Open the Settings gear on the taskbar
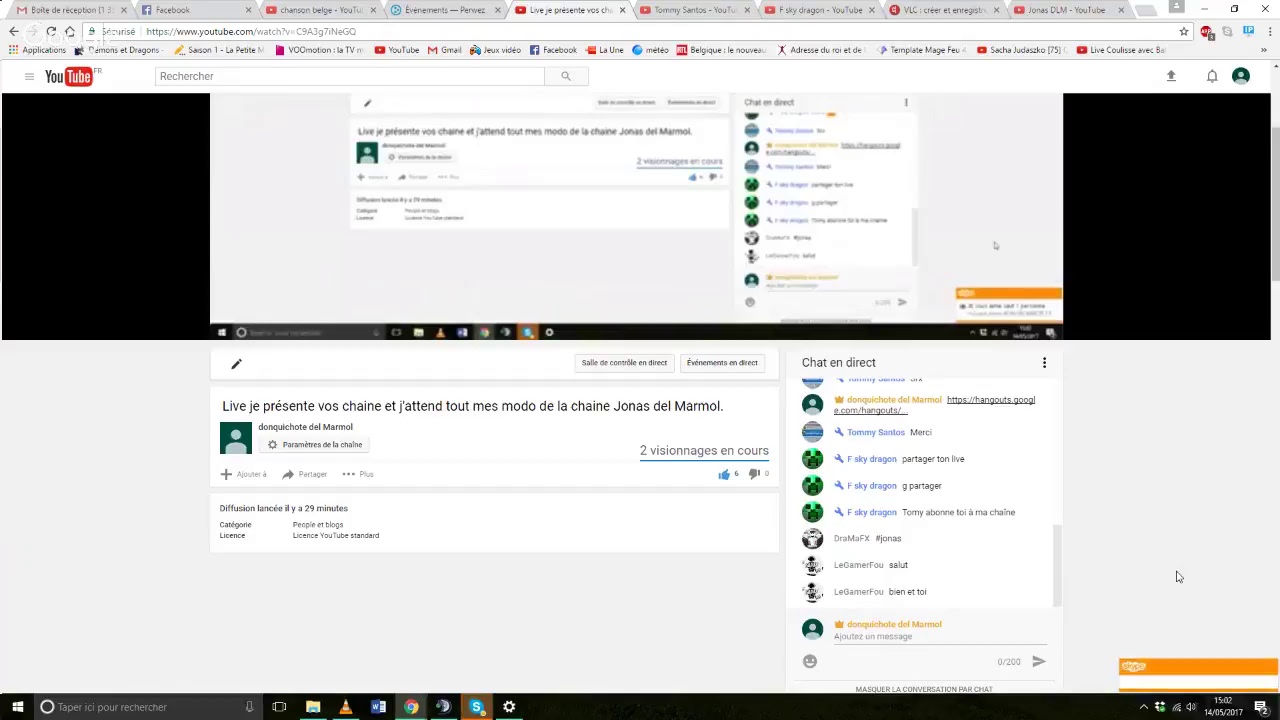 pyautogui.click(x=509, y=707)
